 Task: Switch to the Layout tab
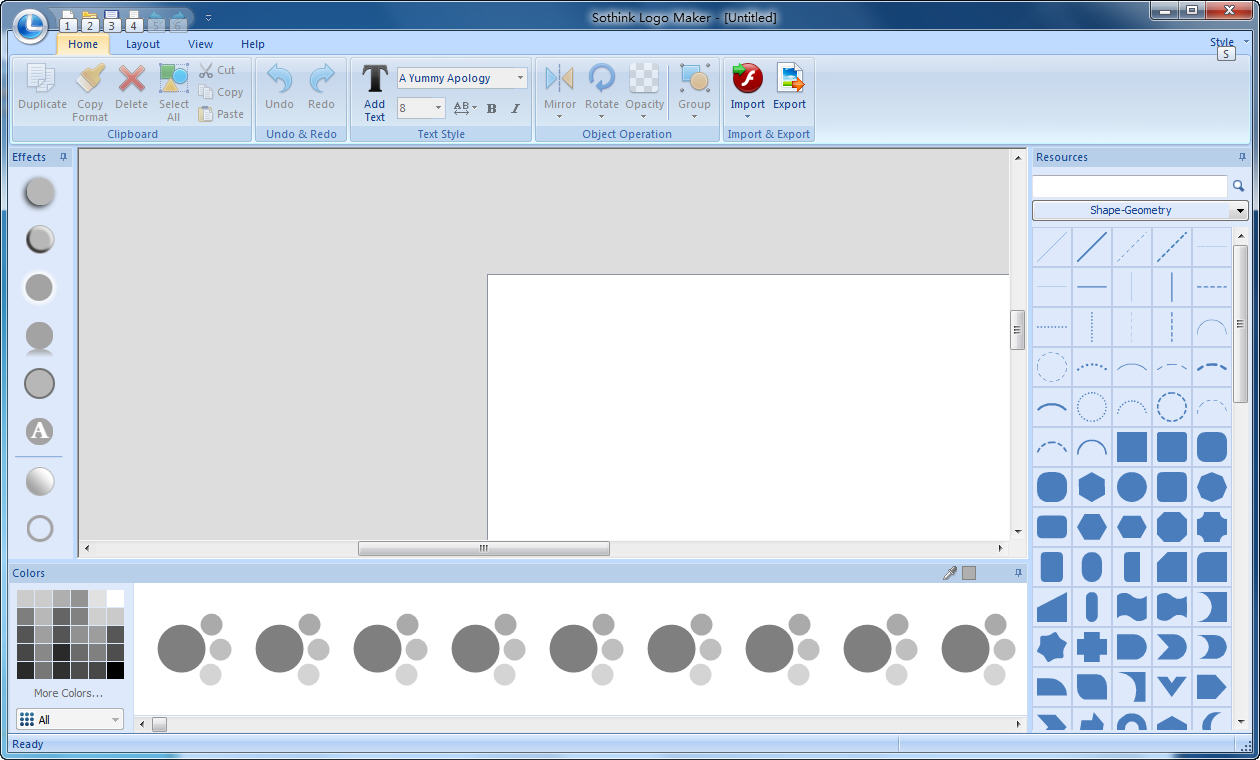[x=143, y=44]
